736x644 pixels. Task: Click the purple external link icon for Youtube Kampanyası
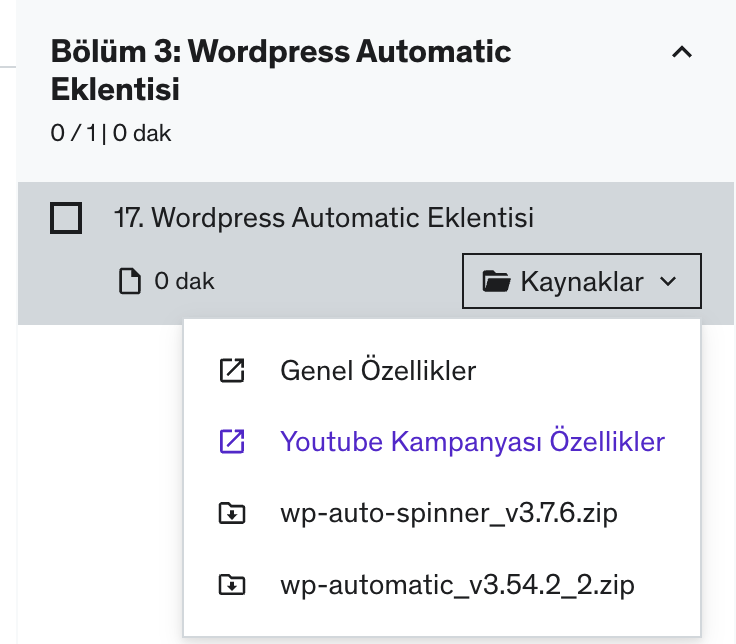[232, 442]
